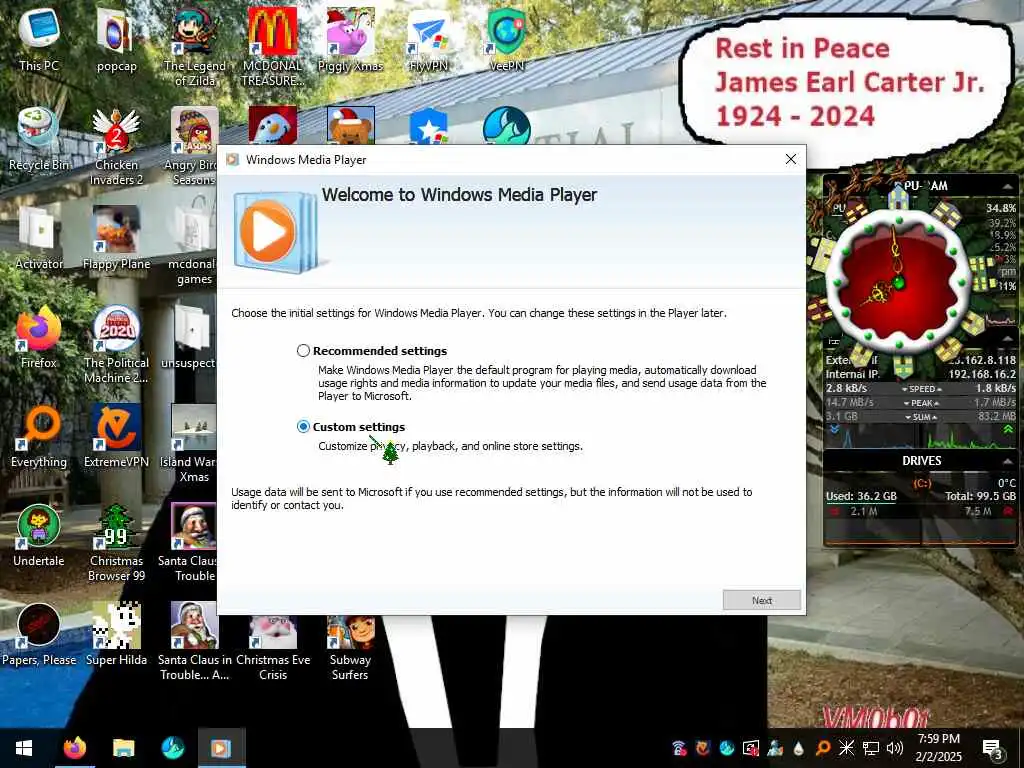Launch the Chicken Invaders 2 game
Image resolution: width=1024 pixels, height=768 pixels.
116,146
